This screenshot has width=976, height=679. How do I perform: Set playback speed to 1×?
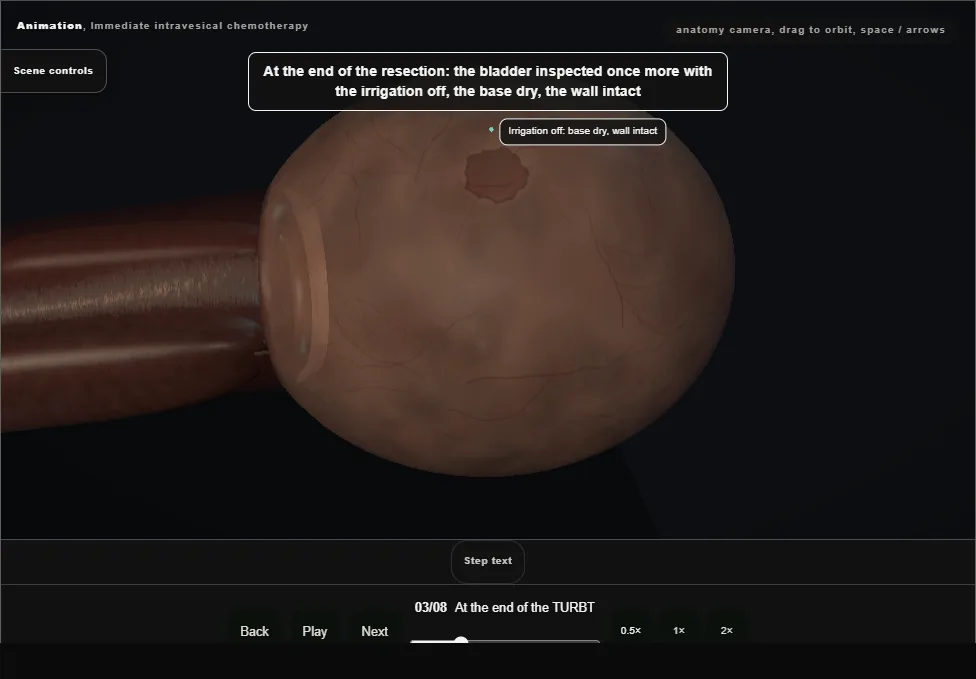point(679,630)
